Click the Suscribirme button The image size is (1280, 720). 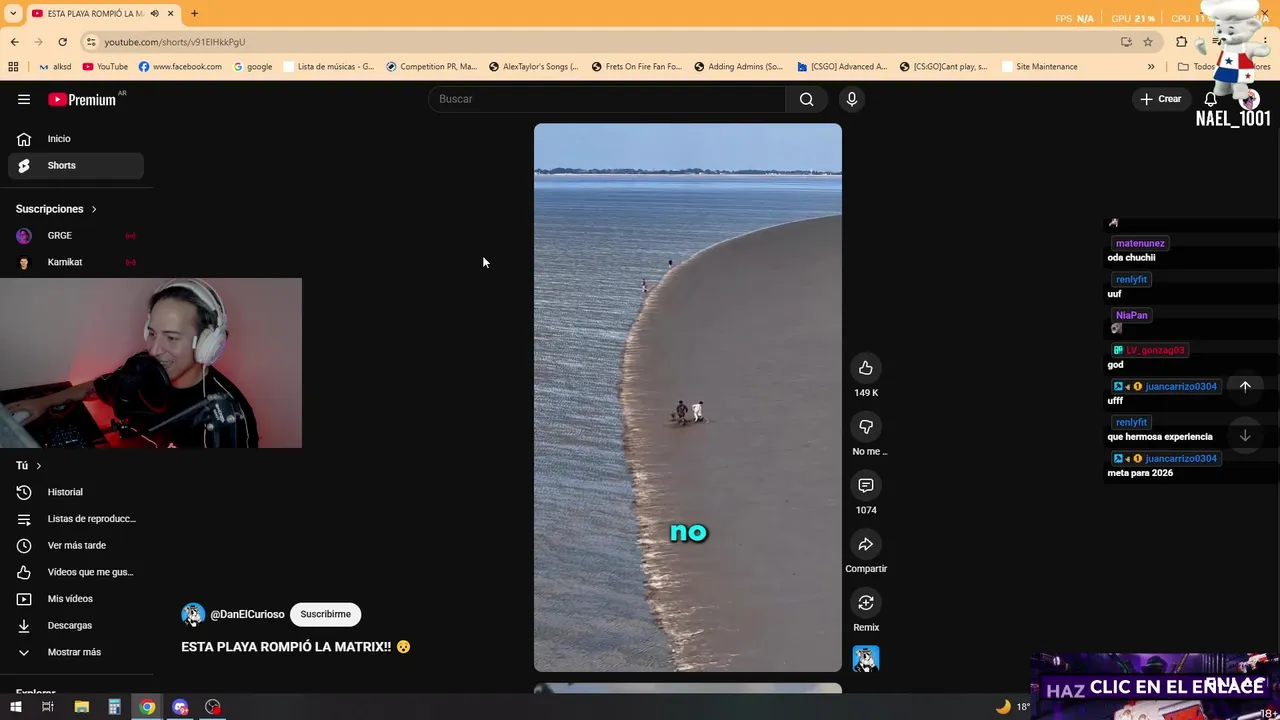(x=325, y=615)
